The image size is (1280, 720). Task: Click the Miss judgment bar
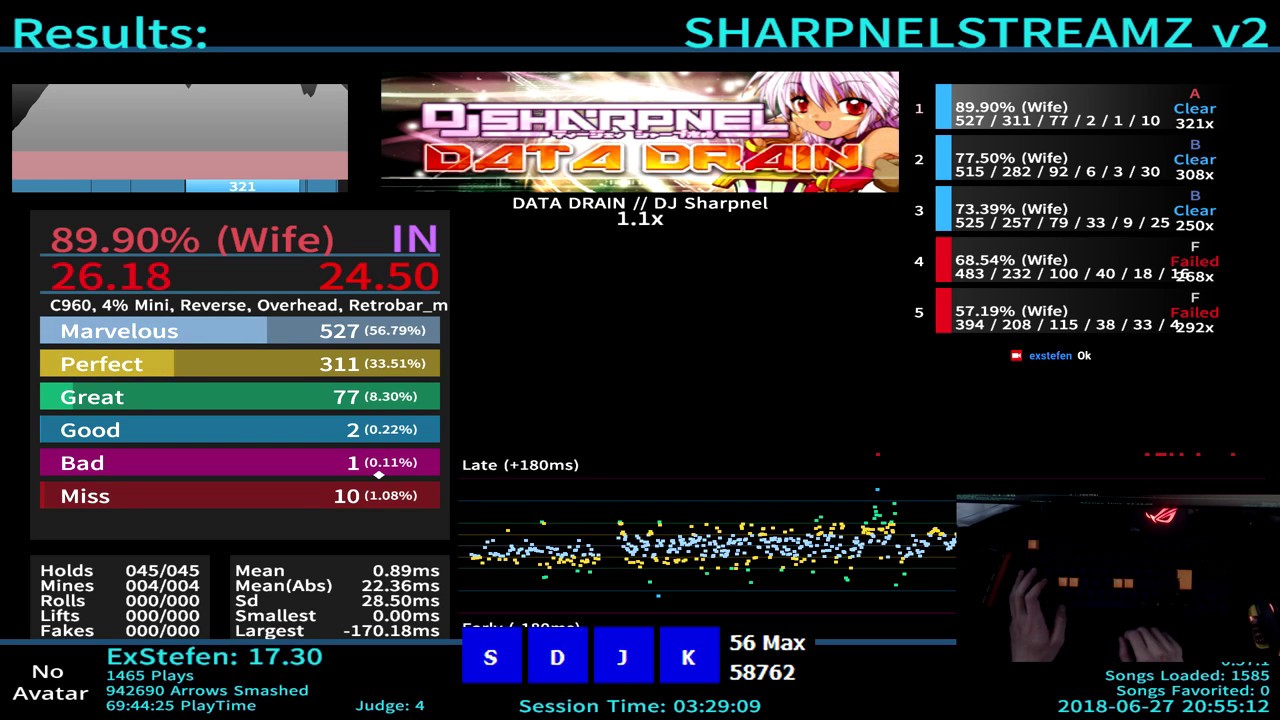pos(240,496)
